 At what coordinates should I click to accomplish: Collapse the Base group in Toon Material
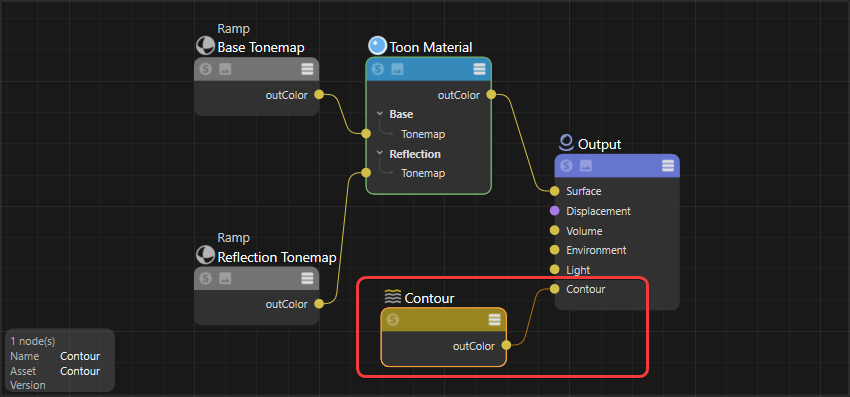point(379,114)
